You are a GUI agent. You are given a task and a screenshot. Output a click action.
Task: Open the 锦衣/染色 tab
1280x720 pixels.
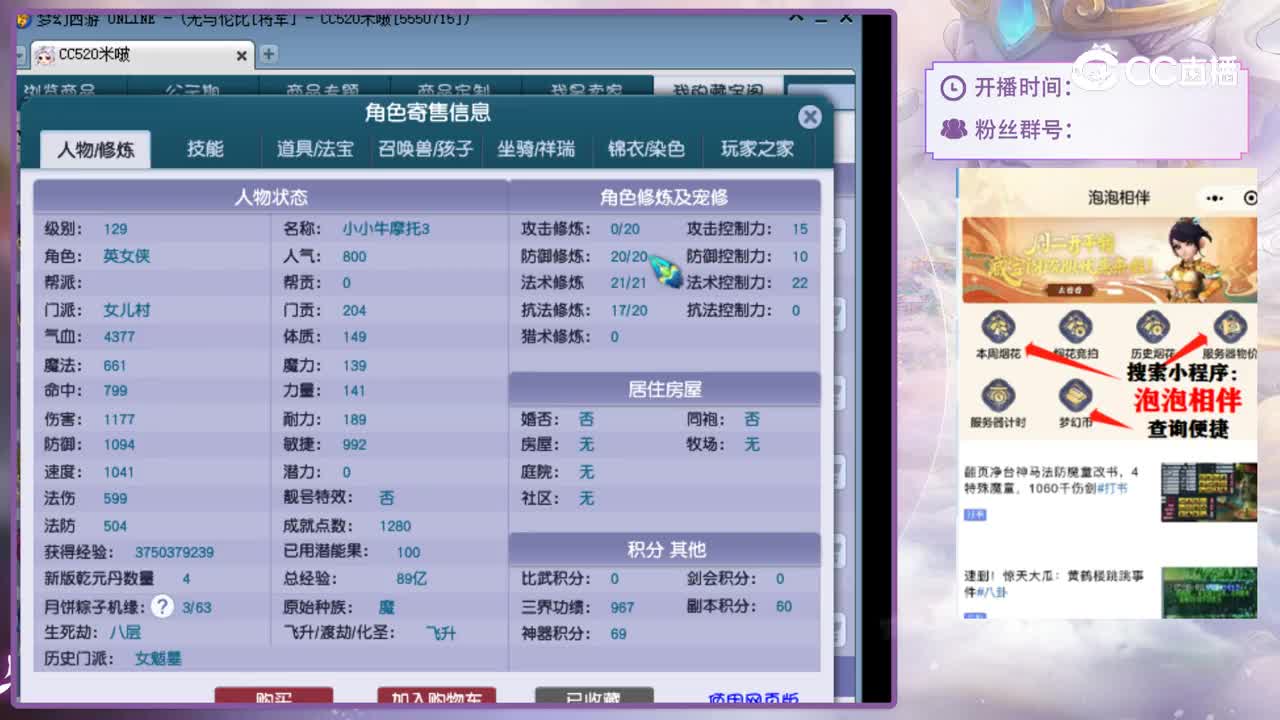(646, 149)
